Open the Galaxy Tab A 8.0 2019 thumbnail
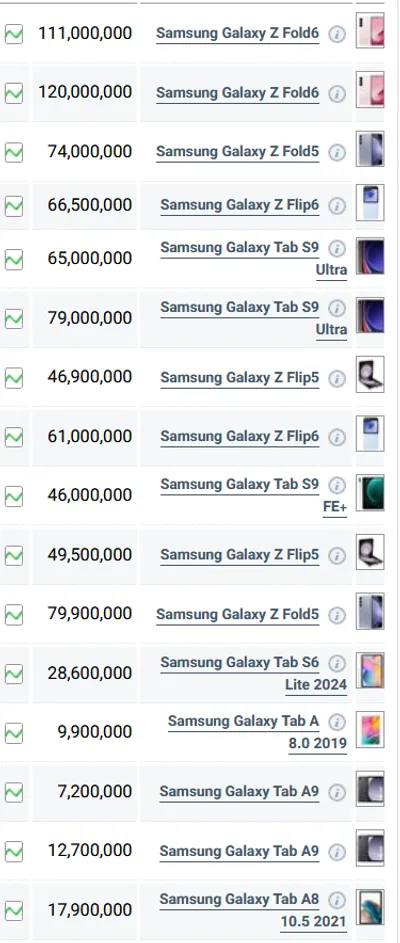Screen dimensions: 400x943 click(x=370, y=730)
